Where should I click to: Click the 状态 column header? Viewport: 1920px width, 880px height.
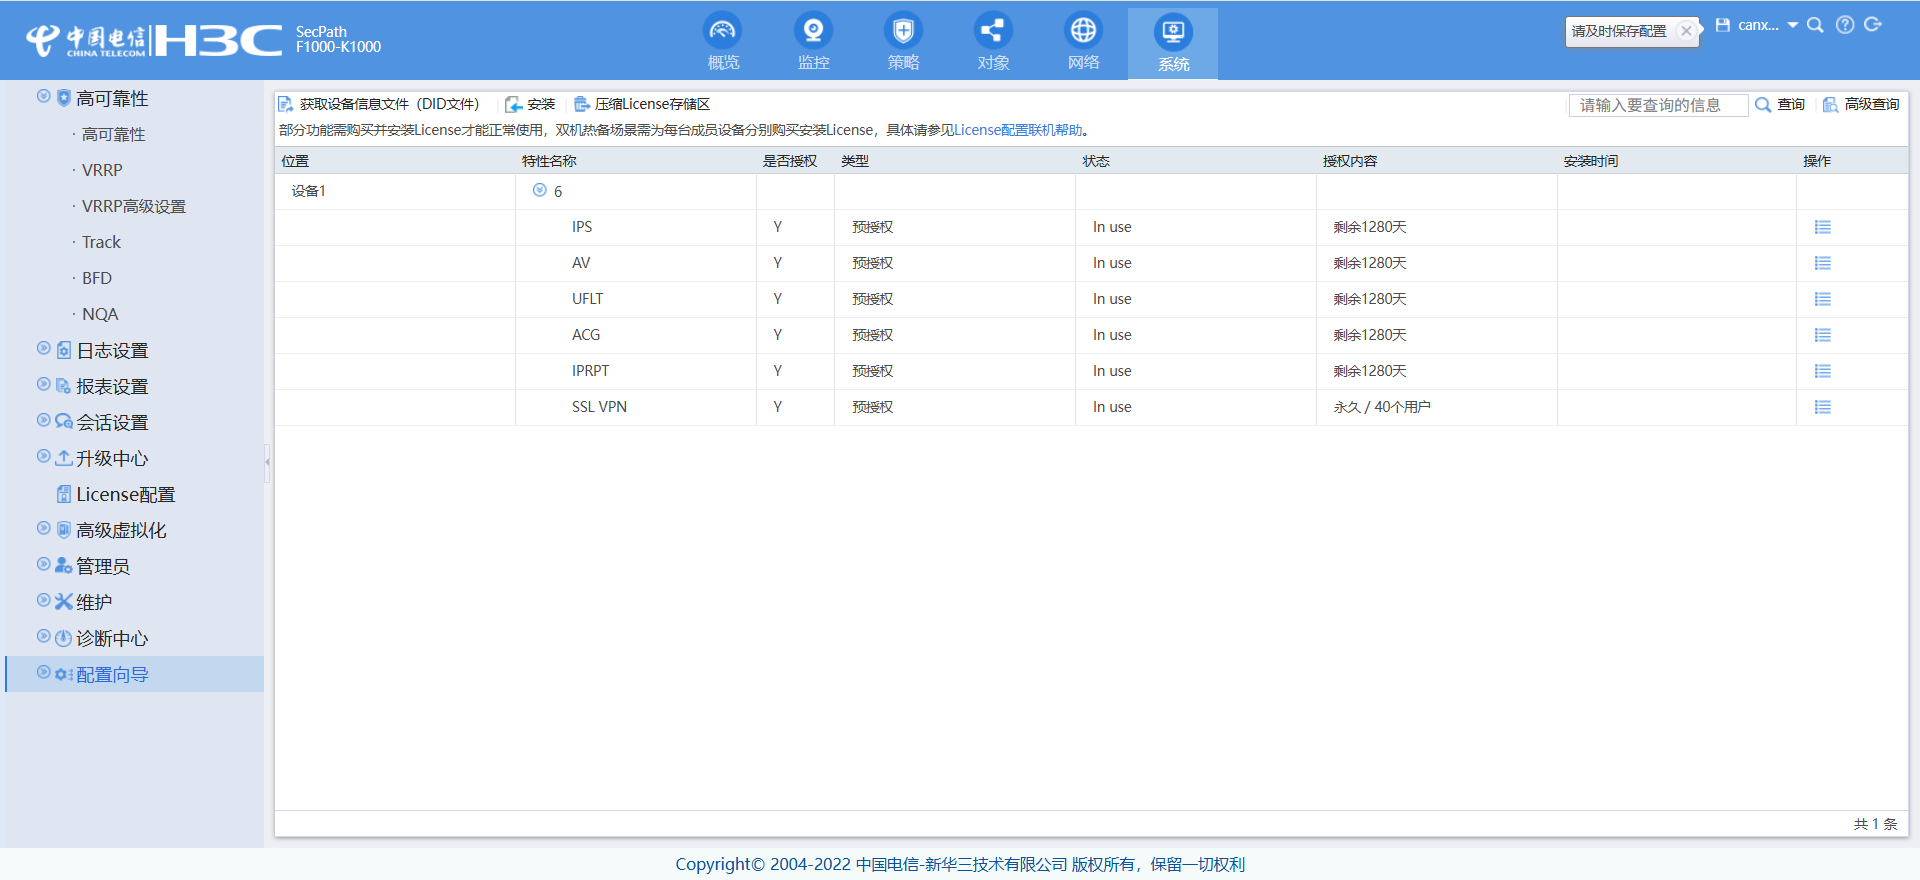pyautogui.click(x=1096, y=161)
